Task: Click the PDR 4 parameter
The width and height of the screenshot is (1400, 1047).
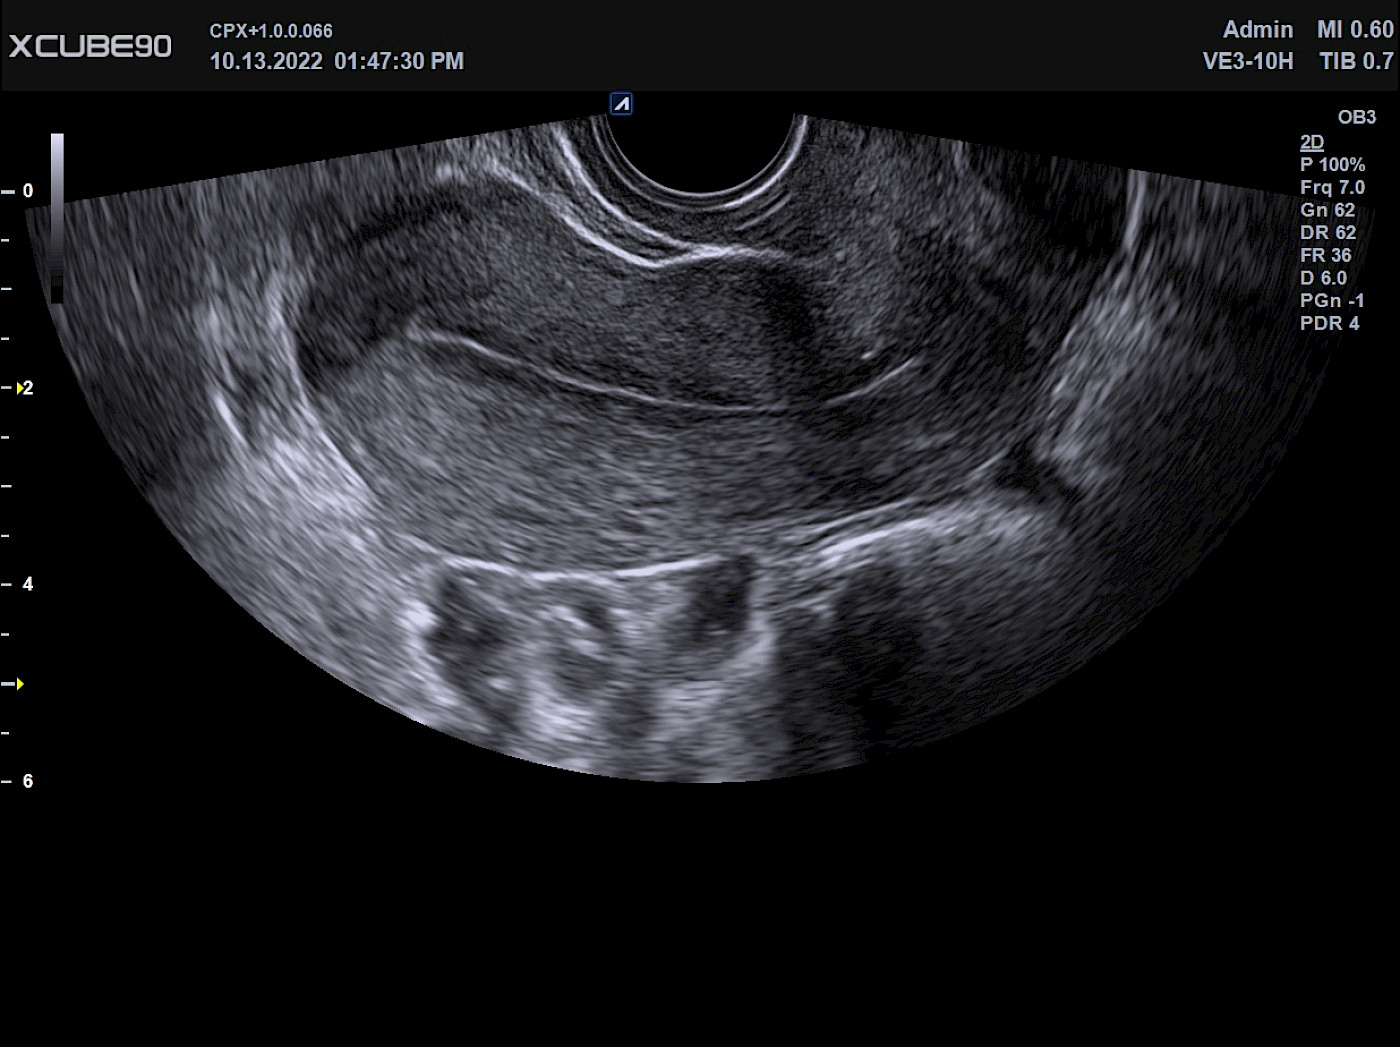Action: (1329, 324)
